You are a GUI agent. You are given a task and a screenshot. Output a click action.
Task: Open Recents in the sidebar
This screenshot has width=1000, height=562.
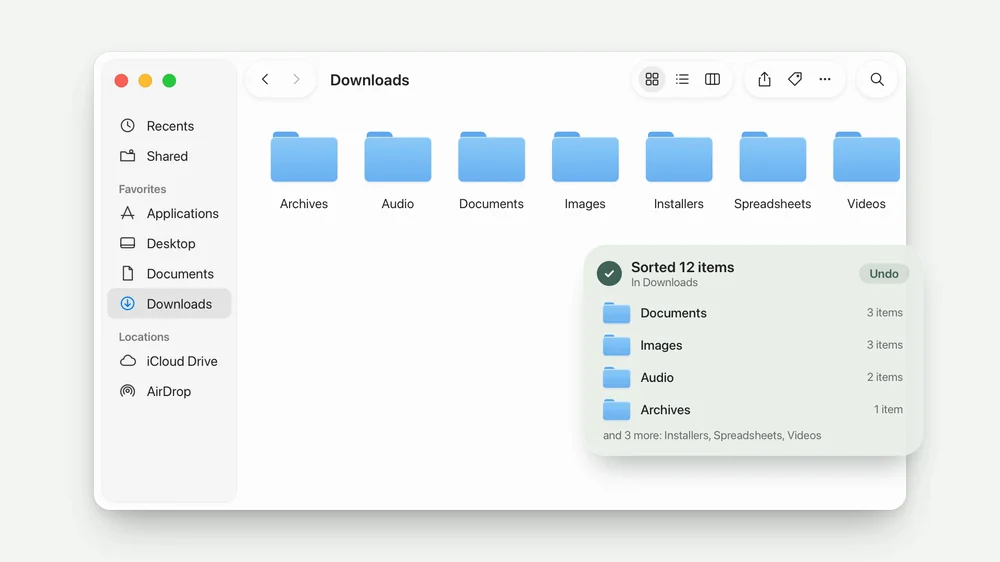click(x=169, y=126)
